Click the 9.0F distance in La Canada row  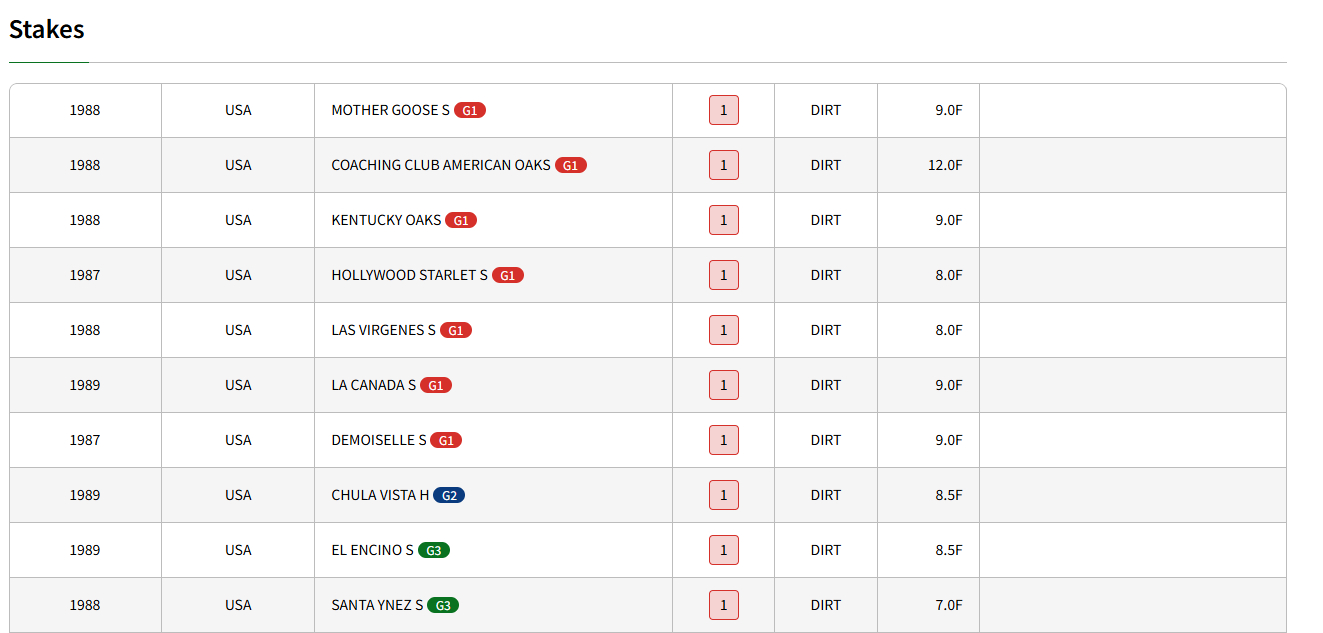[x=949, y=385]
